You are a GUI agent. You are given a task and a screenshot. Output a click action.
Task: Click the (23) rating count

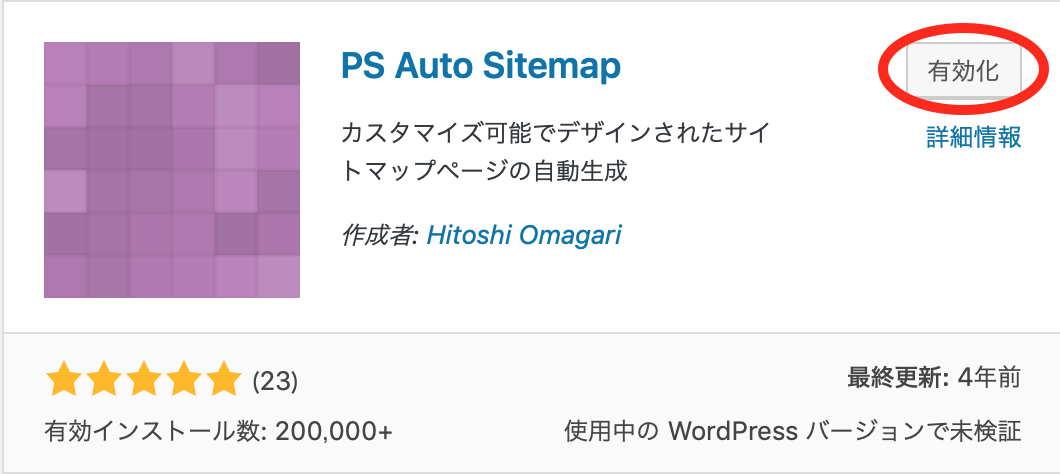coord(274,382)
